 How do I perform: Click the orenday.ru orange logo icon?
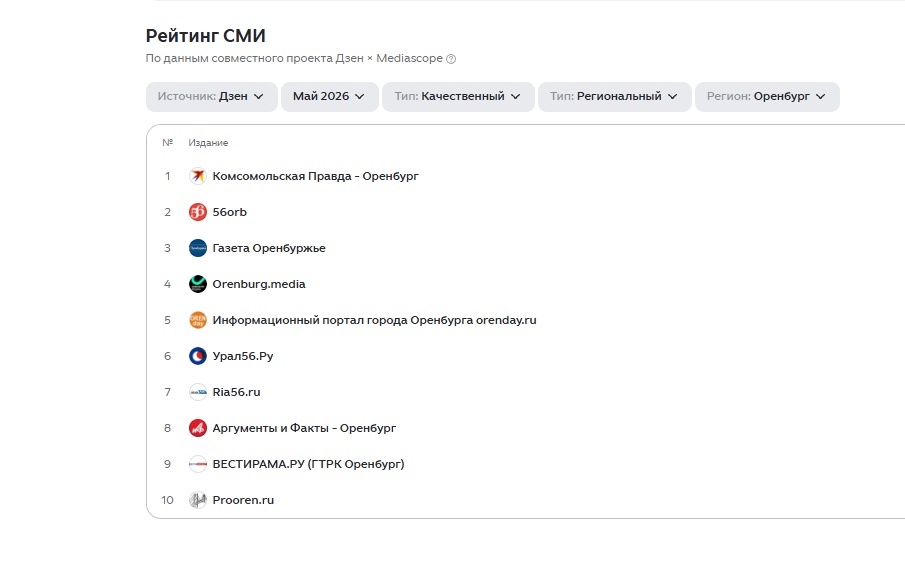[x=197, y=320]
